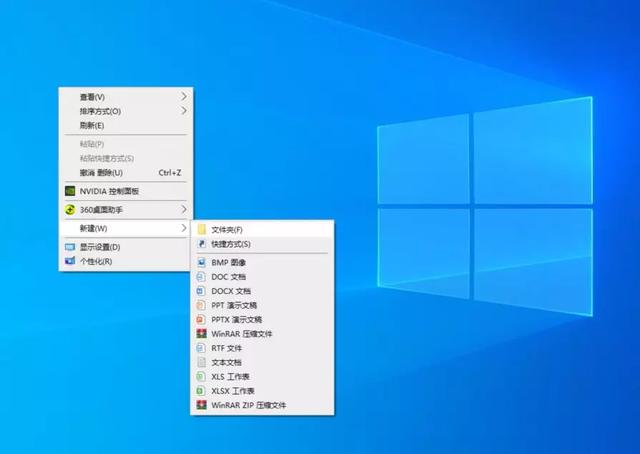
Task: Create a new DOCX 文档
Action: (x=228, y=291)
